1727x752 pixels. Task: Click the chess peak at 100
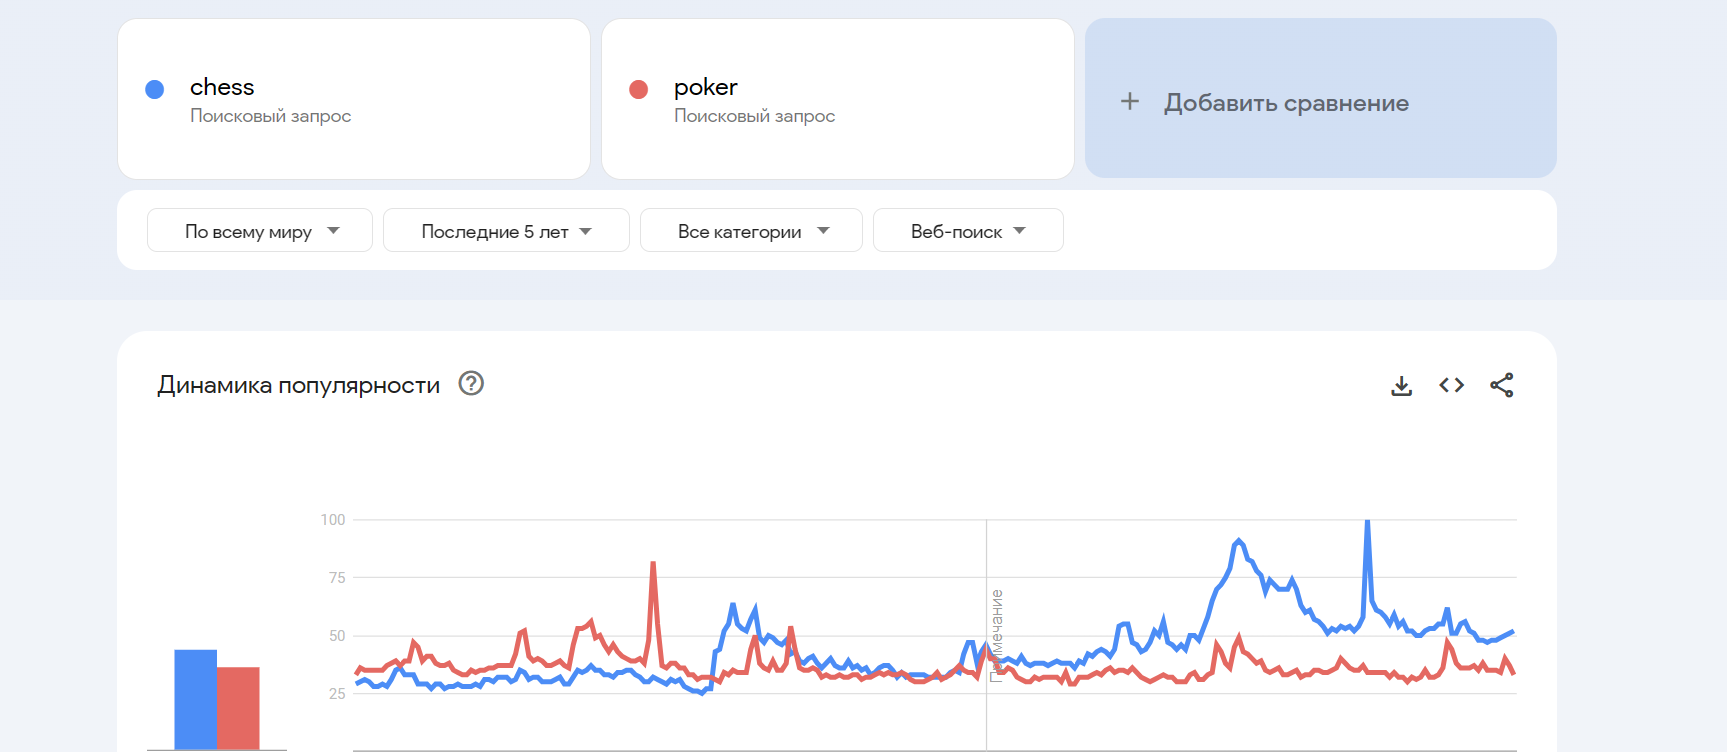coord(1367,523)
